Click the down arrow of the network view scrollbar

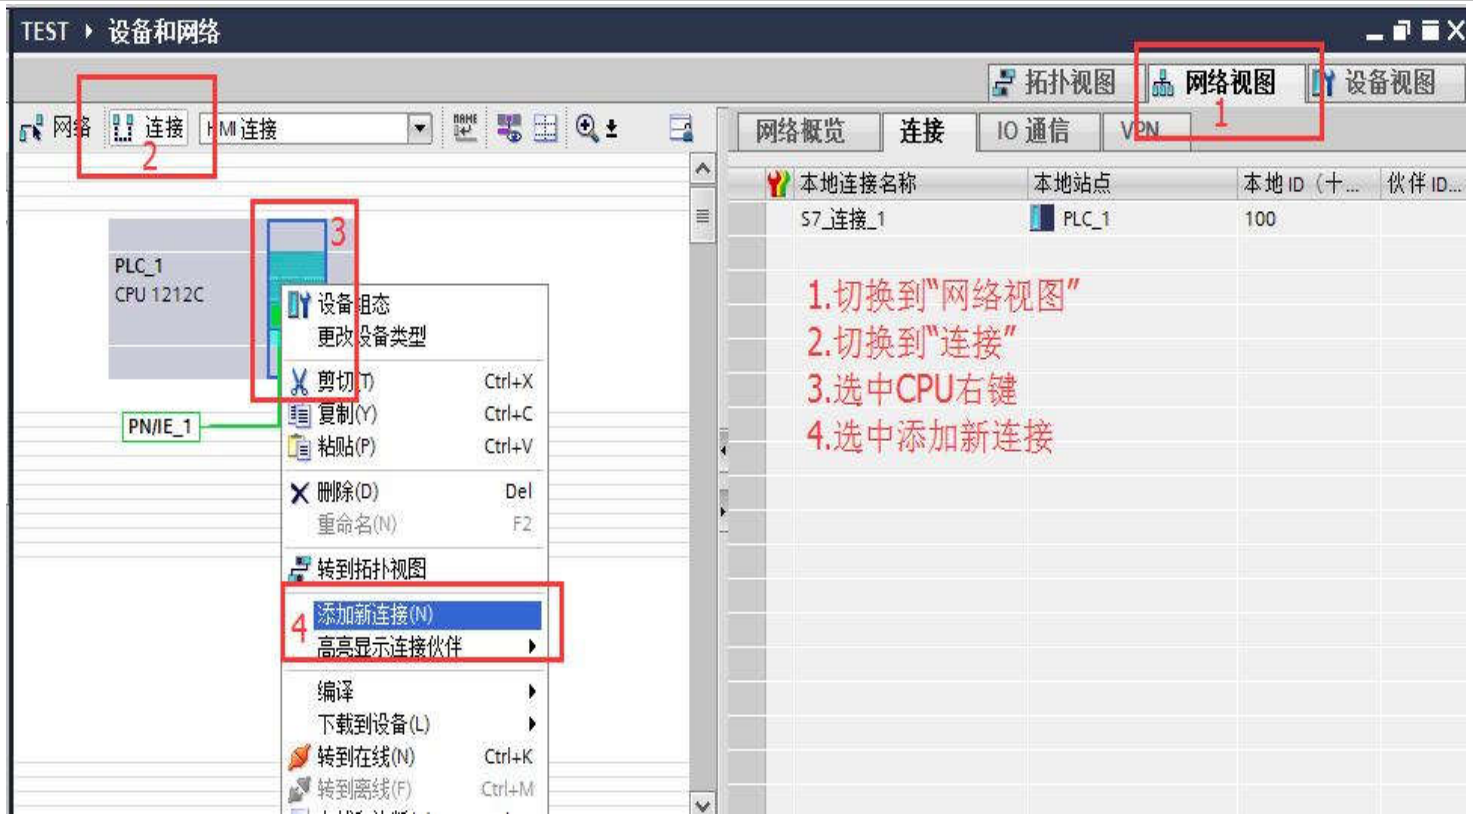point(703,805)
